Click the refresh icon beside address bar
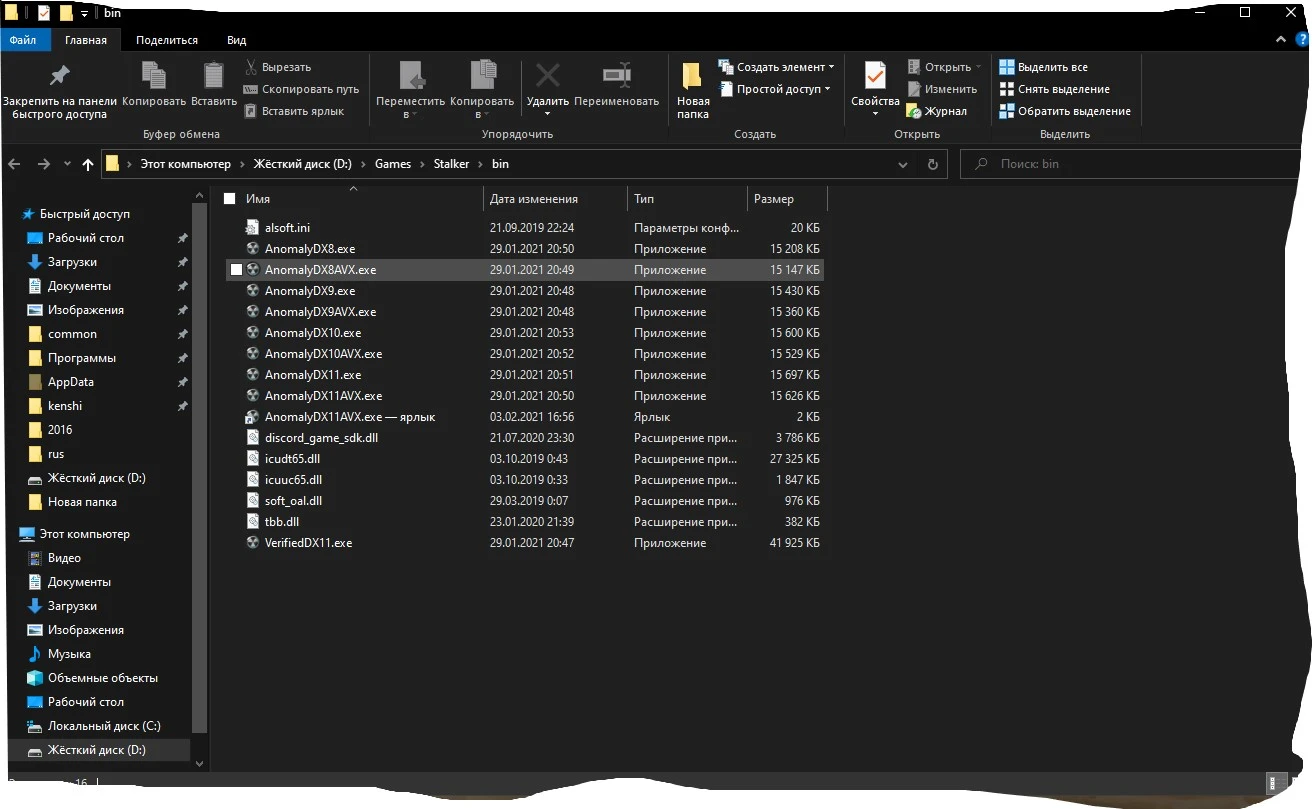Image resolution: width=1312 pixels, height=809 pixels. pyautogui.click(x=933, y=164)
